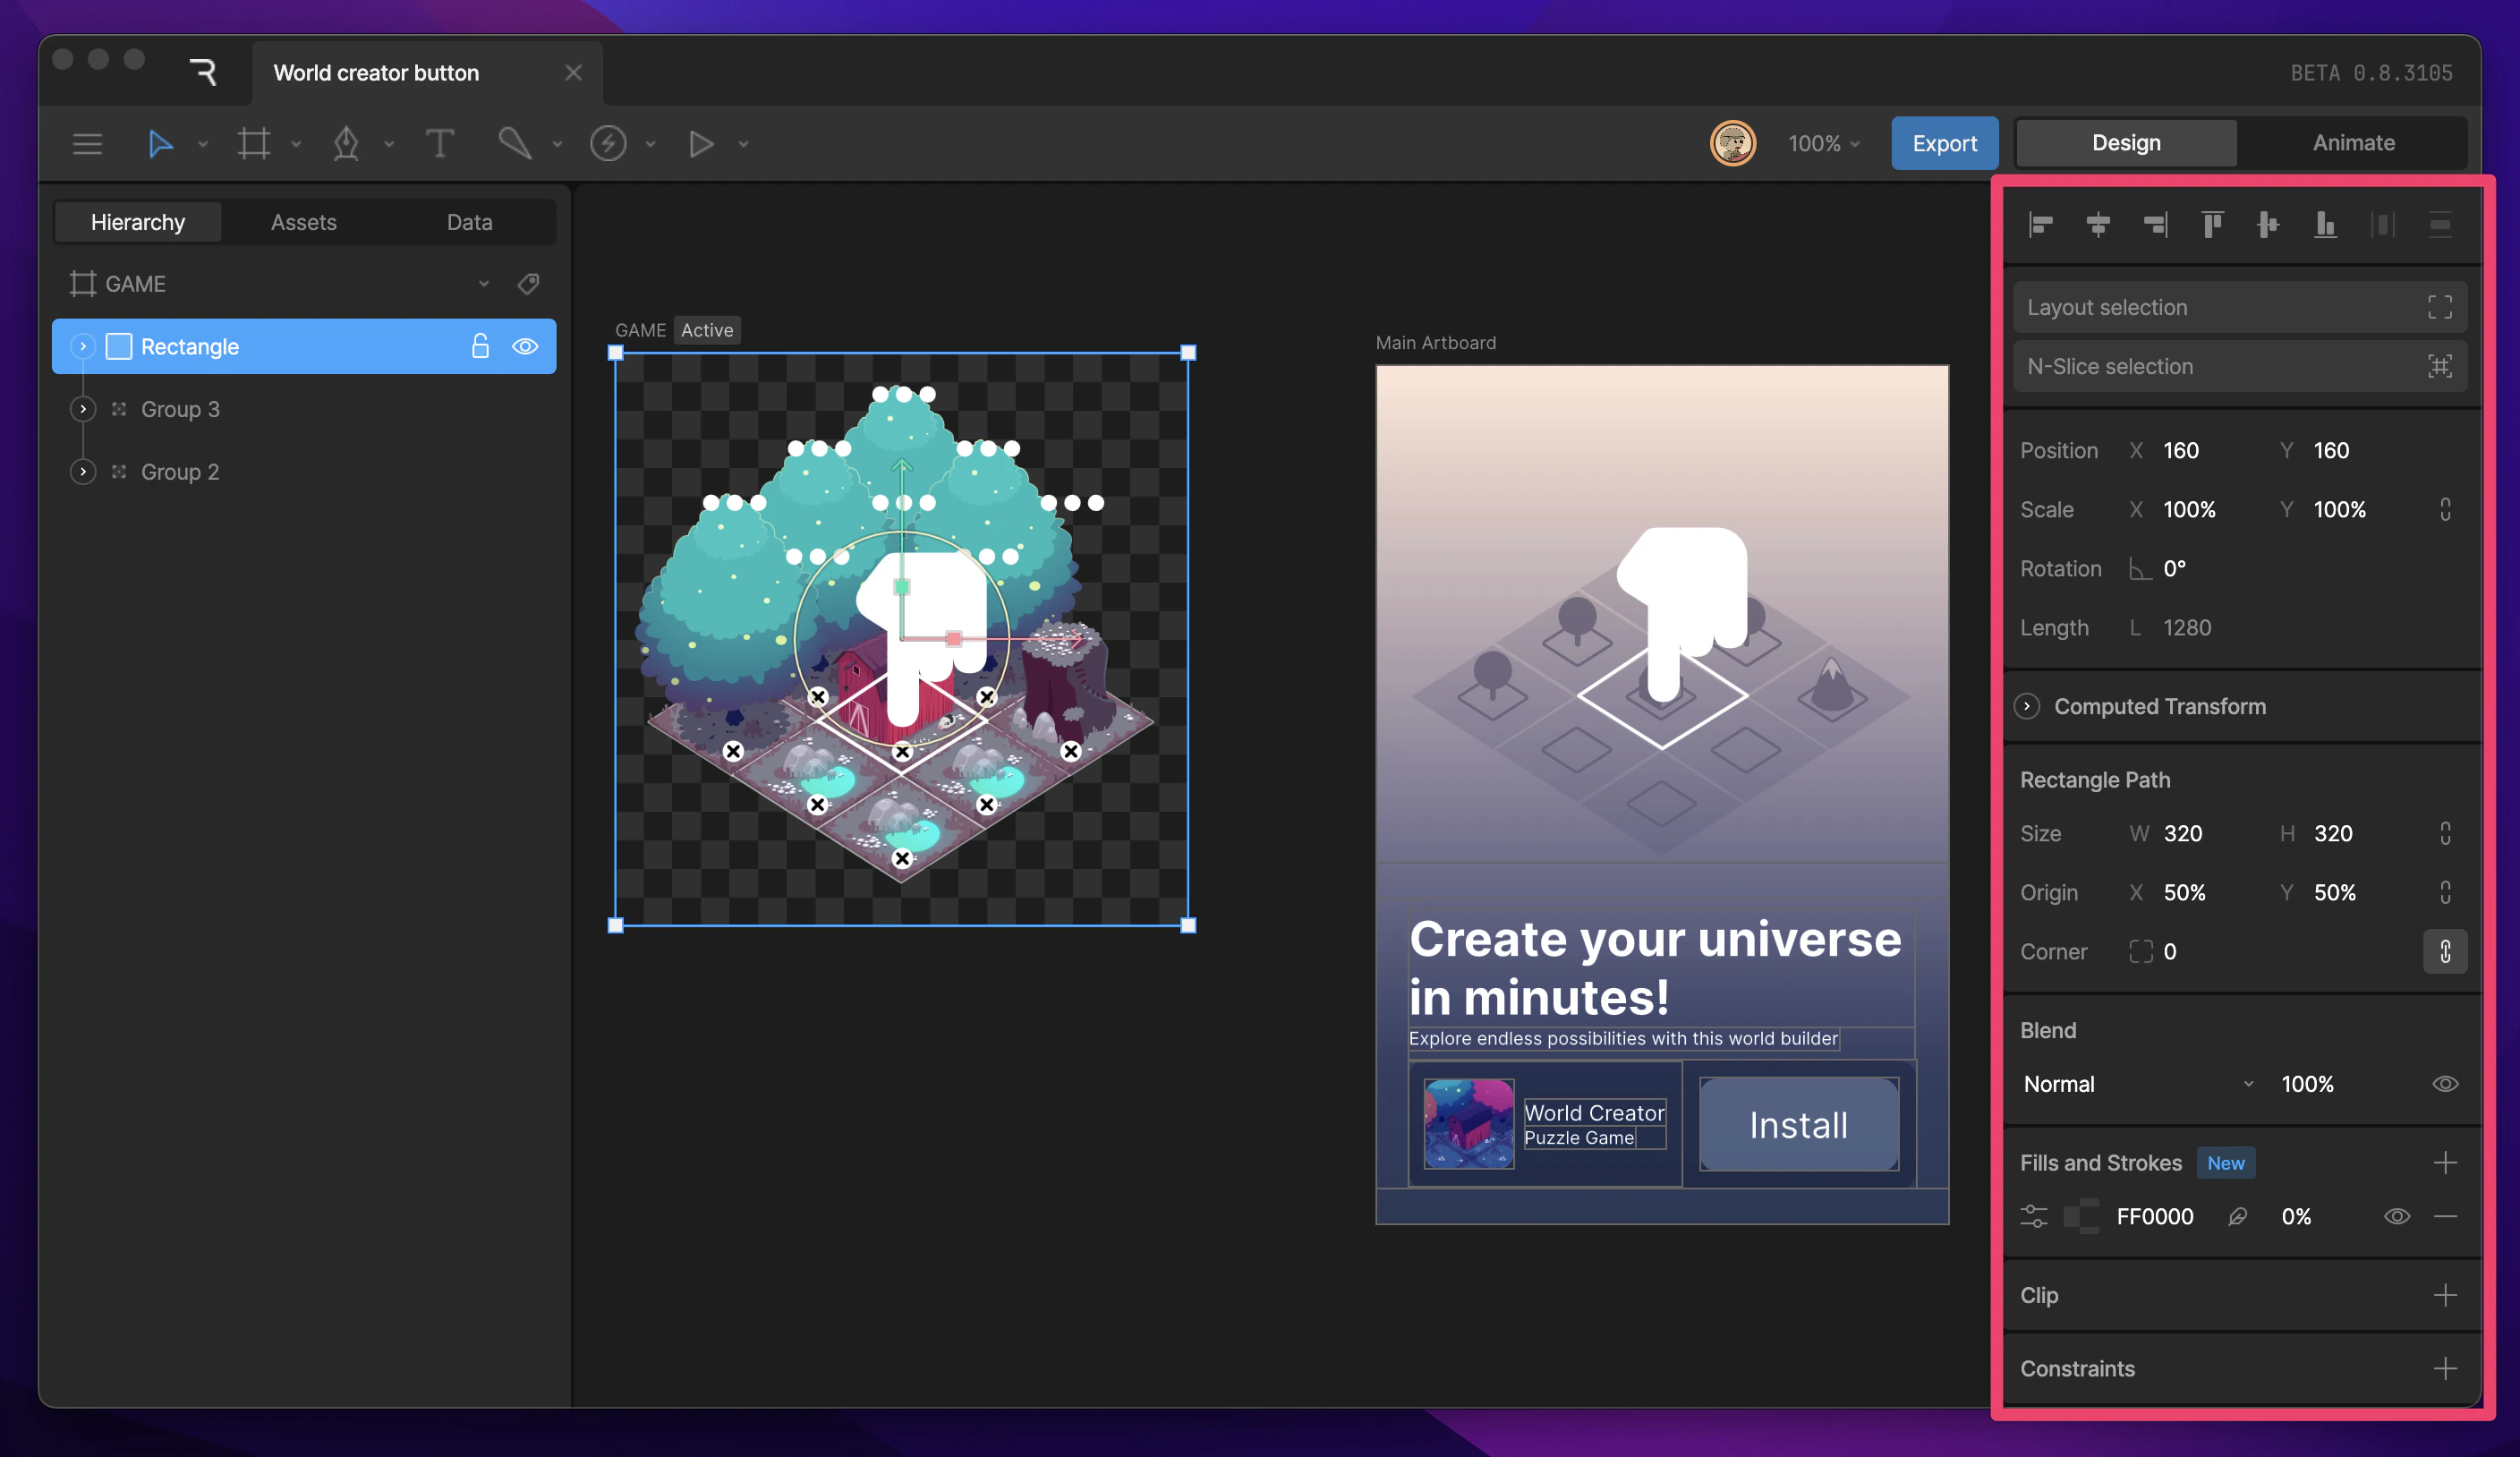
Task: Expand Group 3 in the hierarchy
Action: (83, 409)
